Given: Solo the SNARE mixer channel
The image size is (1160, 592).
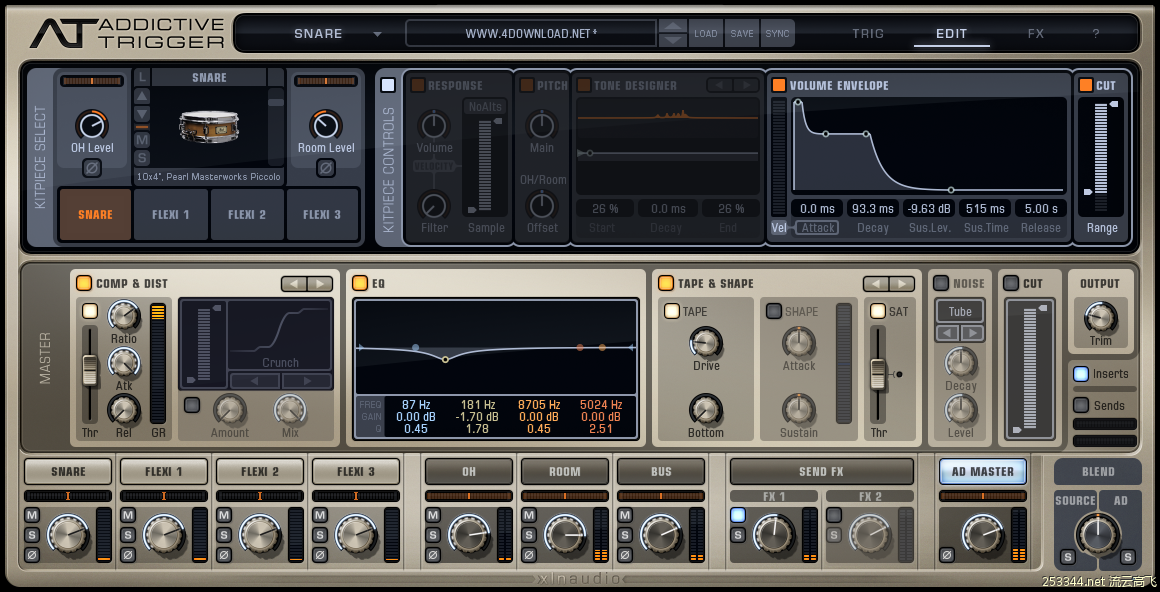Looking at the screenshot, I should pos(32,534).
